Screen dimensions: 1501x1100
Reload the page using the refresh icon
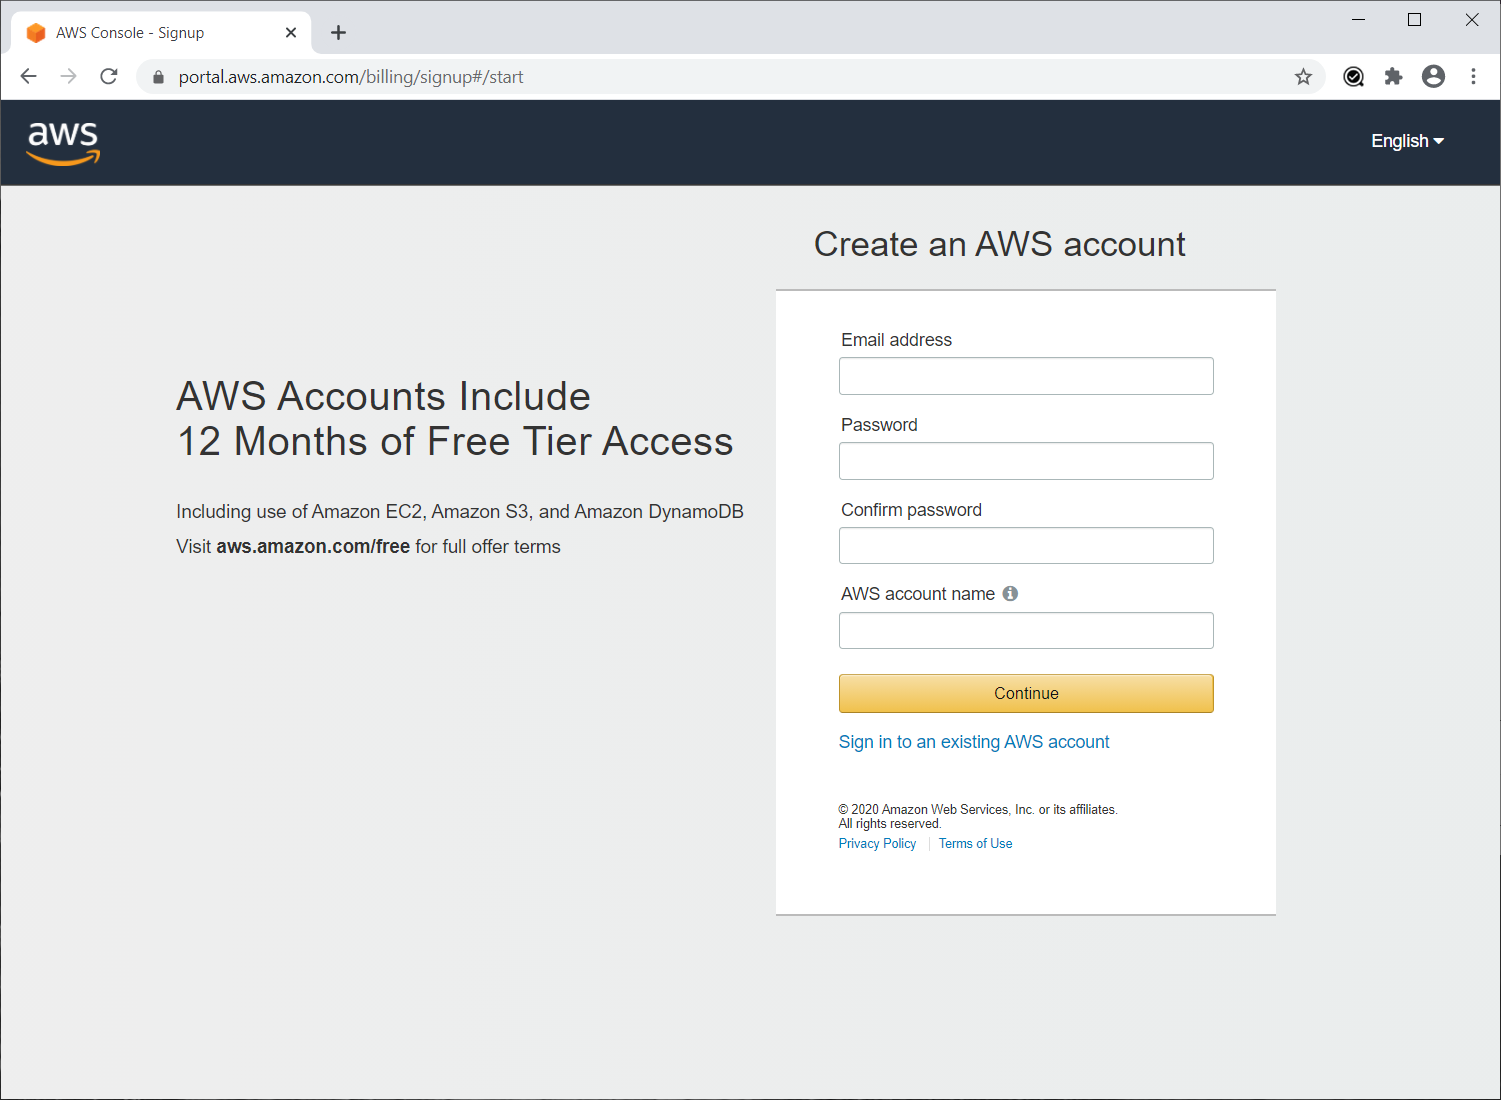(109, 77)
